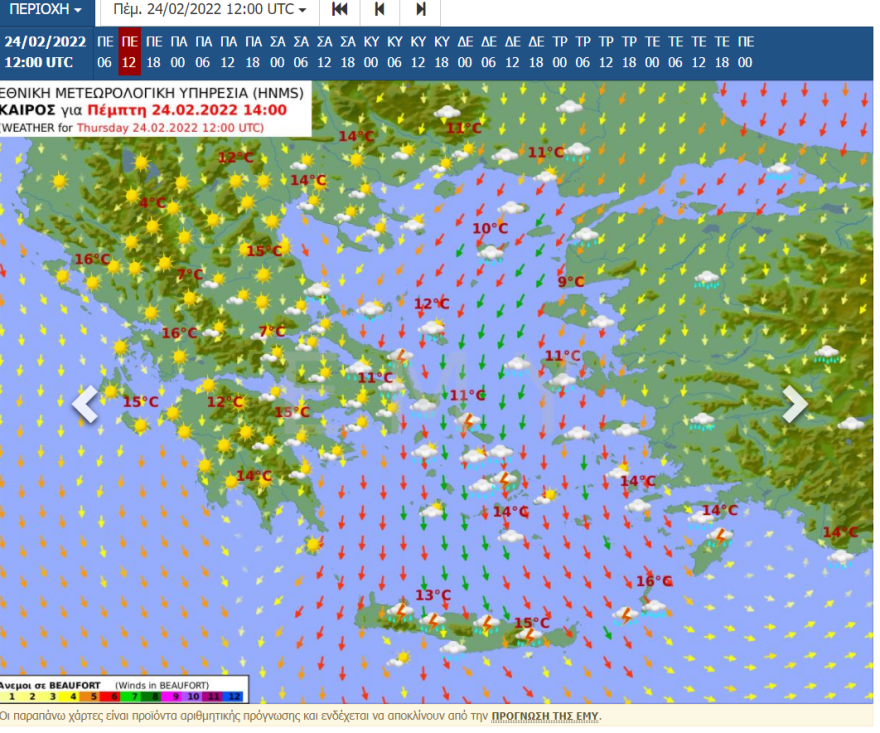Click the 9°C temperature label on map
The image size is (880, 733).
pyautogui.click(x=570, y=282)
